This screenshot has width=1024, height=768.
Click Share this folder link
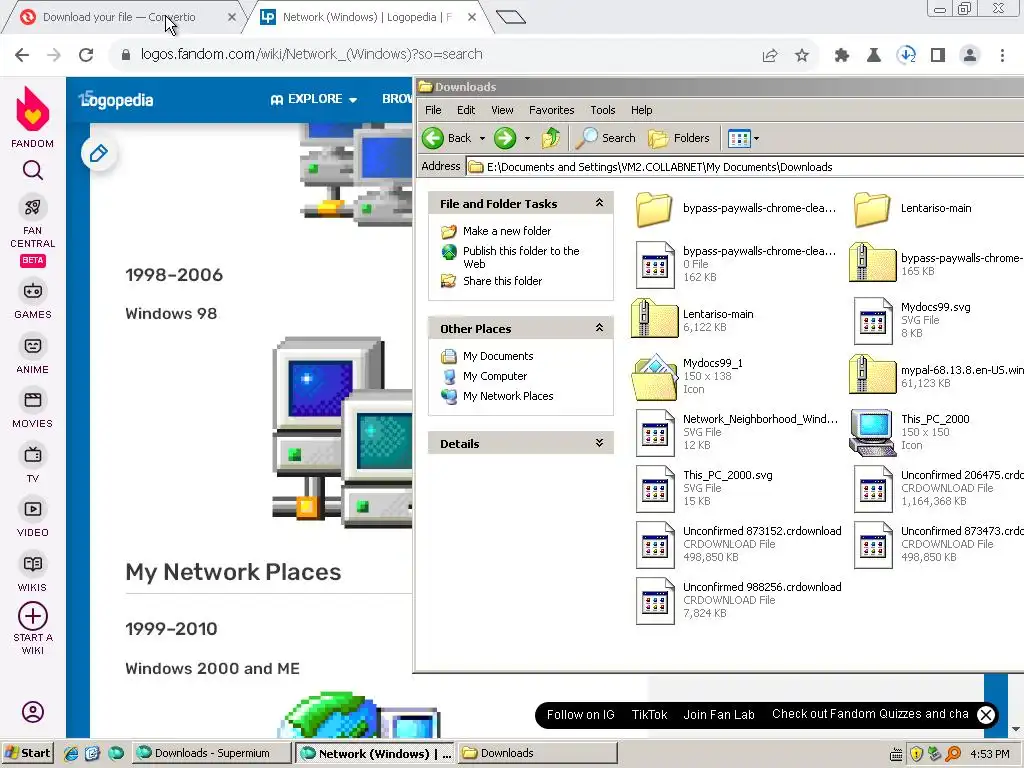point(502,281)
